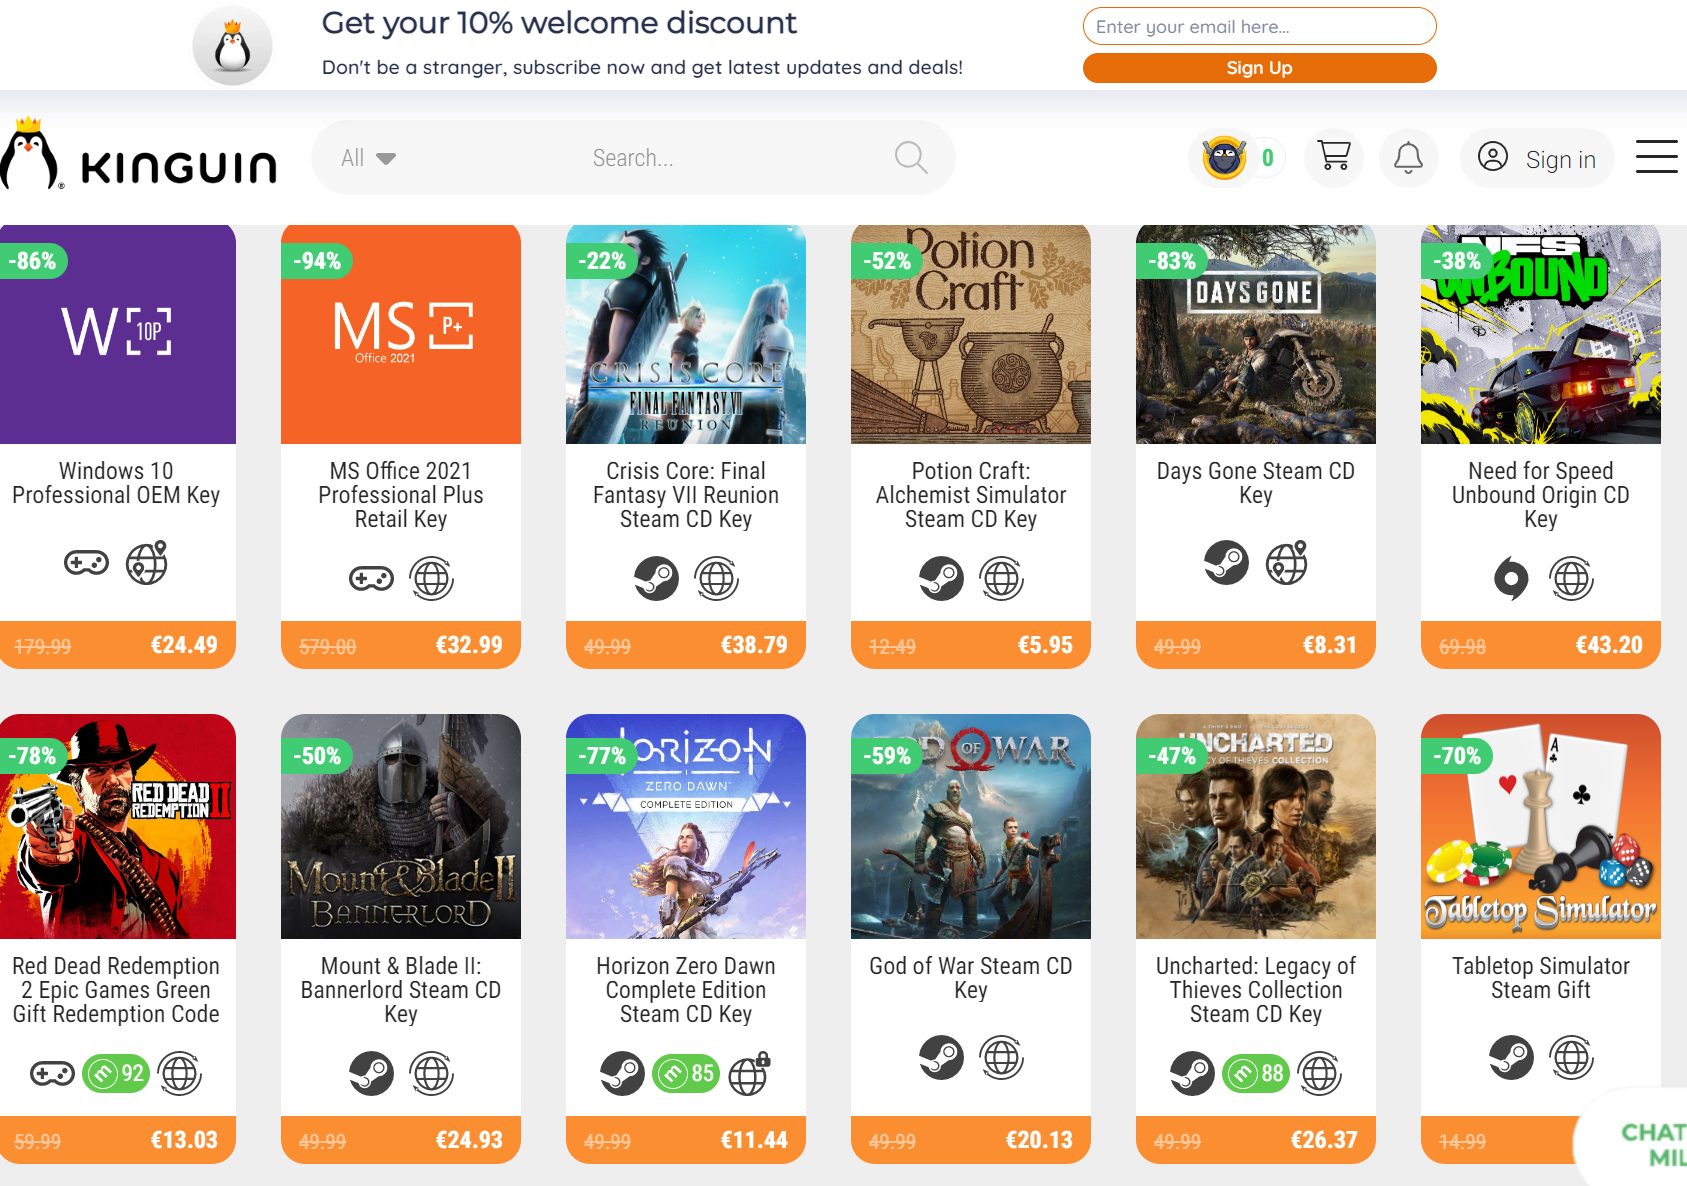Click the Horizon Zero Dawn €11.44 price
The height and width of the screenshot is (1186, 1687).
tap(754, 1140)
